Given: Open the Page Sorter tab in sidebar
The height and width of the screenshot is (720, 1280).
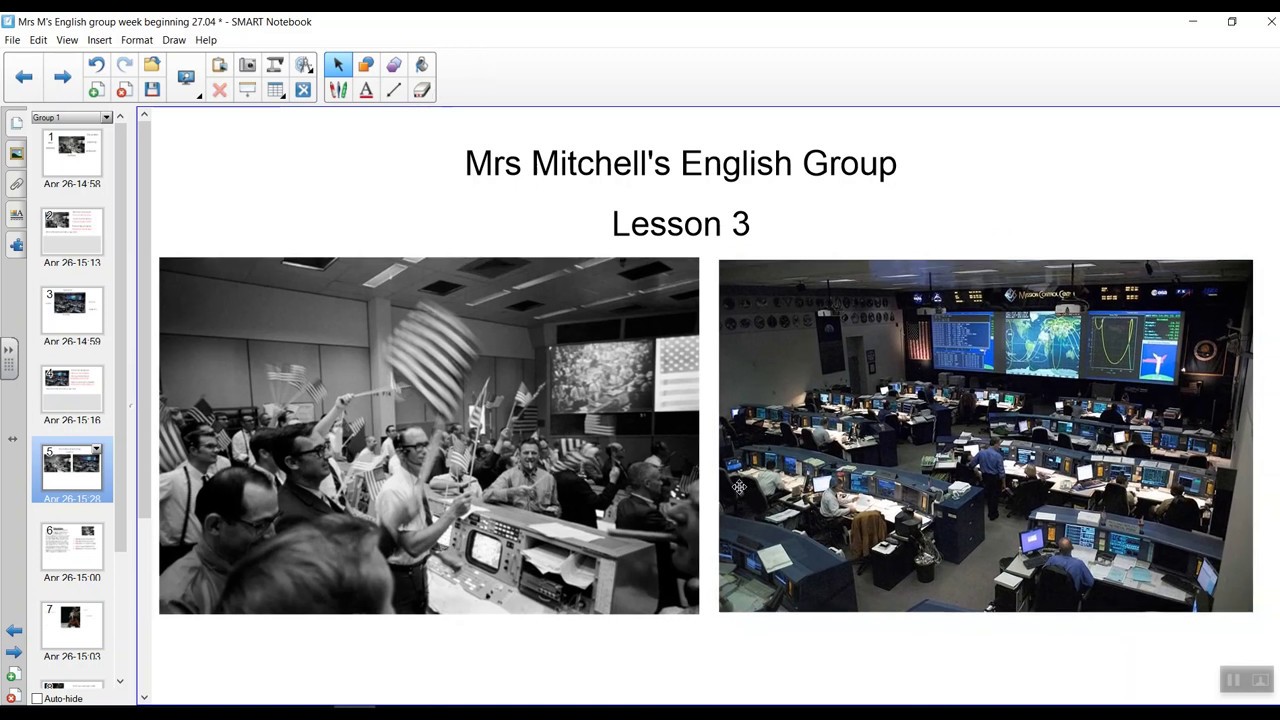Looking at the screenshot, I should tap(16, 123).
